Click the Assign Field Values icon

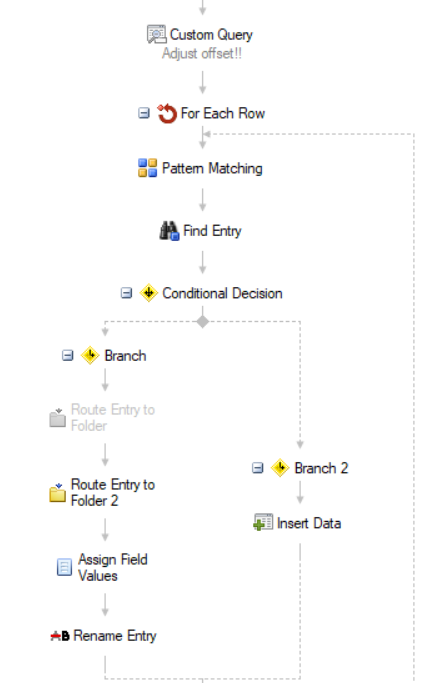(x=64, y=567)
